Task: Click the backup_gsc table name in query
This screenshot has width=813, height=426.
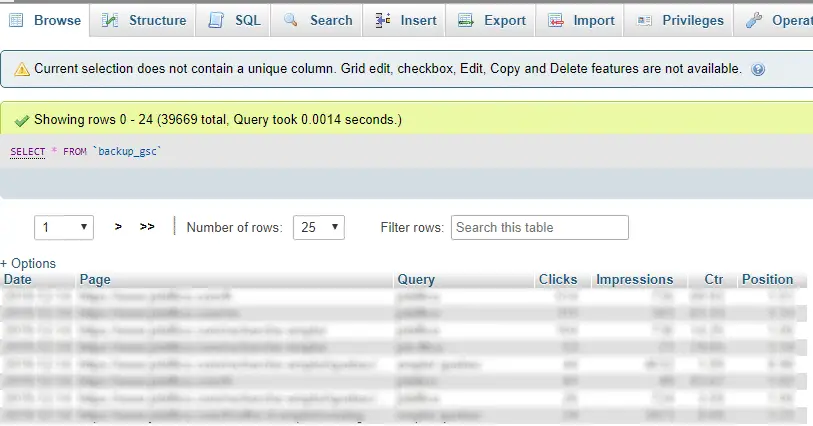Action: tap(127, 151)
